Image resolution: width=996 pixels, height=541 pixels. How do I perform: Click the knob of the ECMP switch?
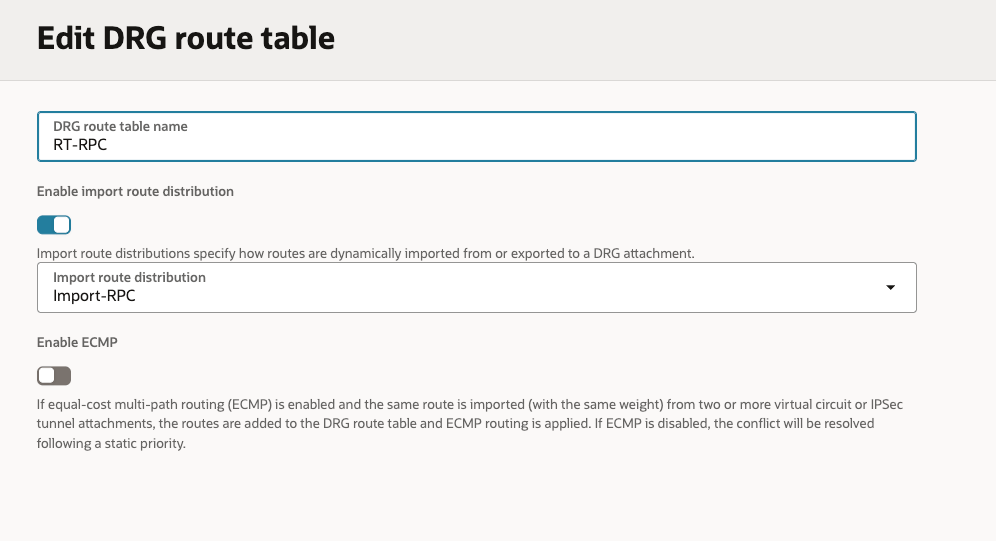[46, 376]
